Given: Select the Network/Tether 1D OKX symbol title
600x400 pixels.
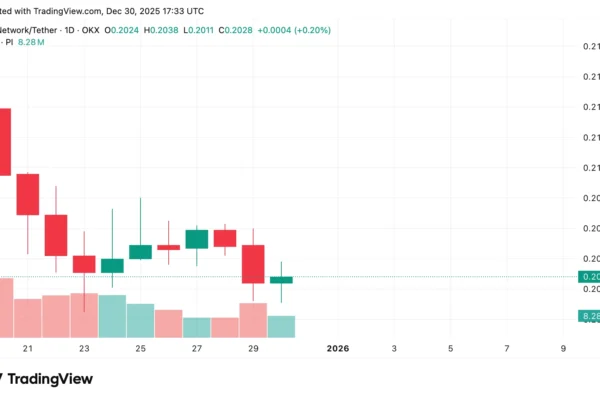Looking at the screenshot, I should (x=48, y=30).
